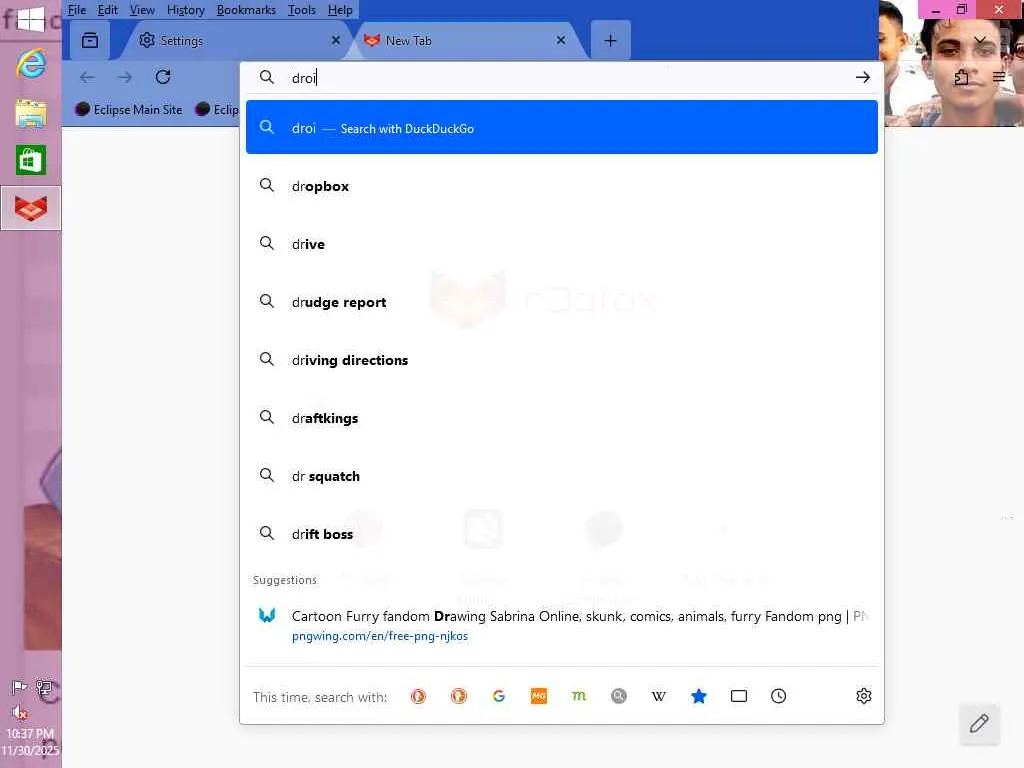
Task: Reload the current page
Action: click(x=163, y=77)
